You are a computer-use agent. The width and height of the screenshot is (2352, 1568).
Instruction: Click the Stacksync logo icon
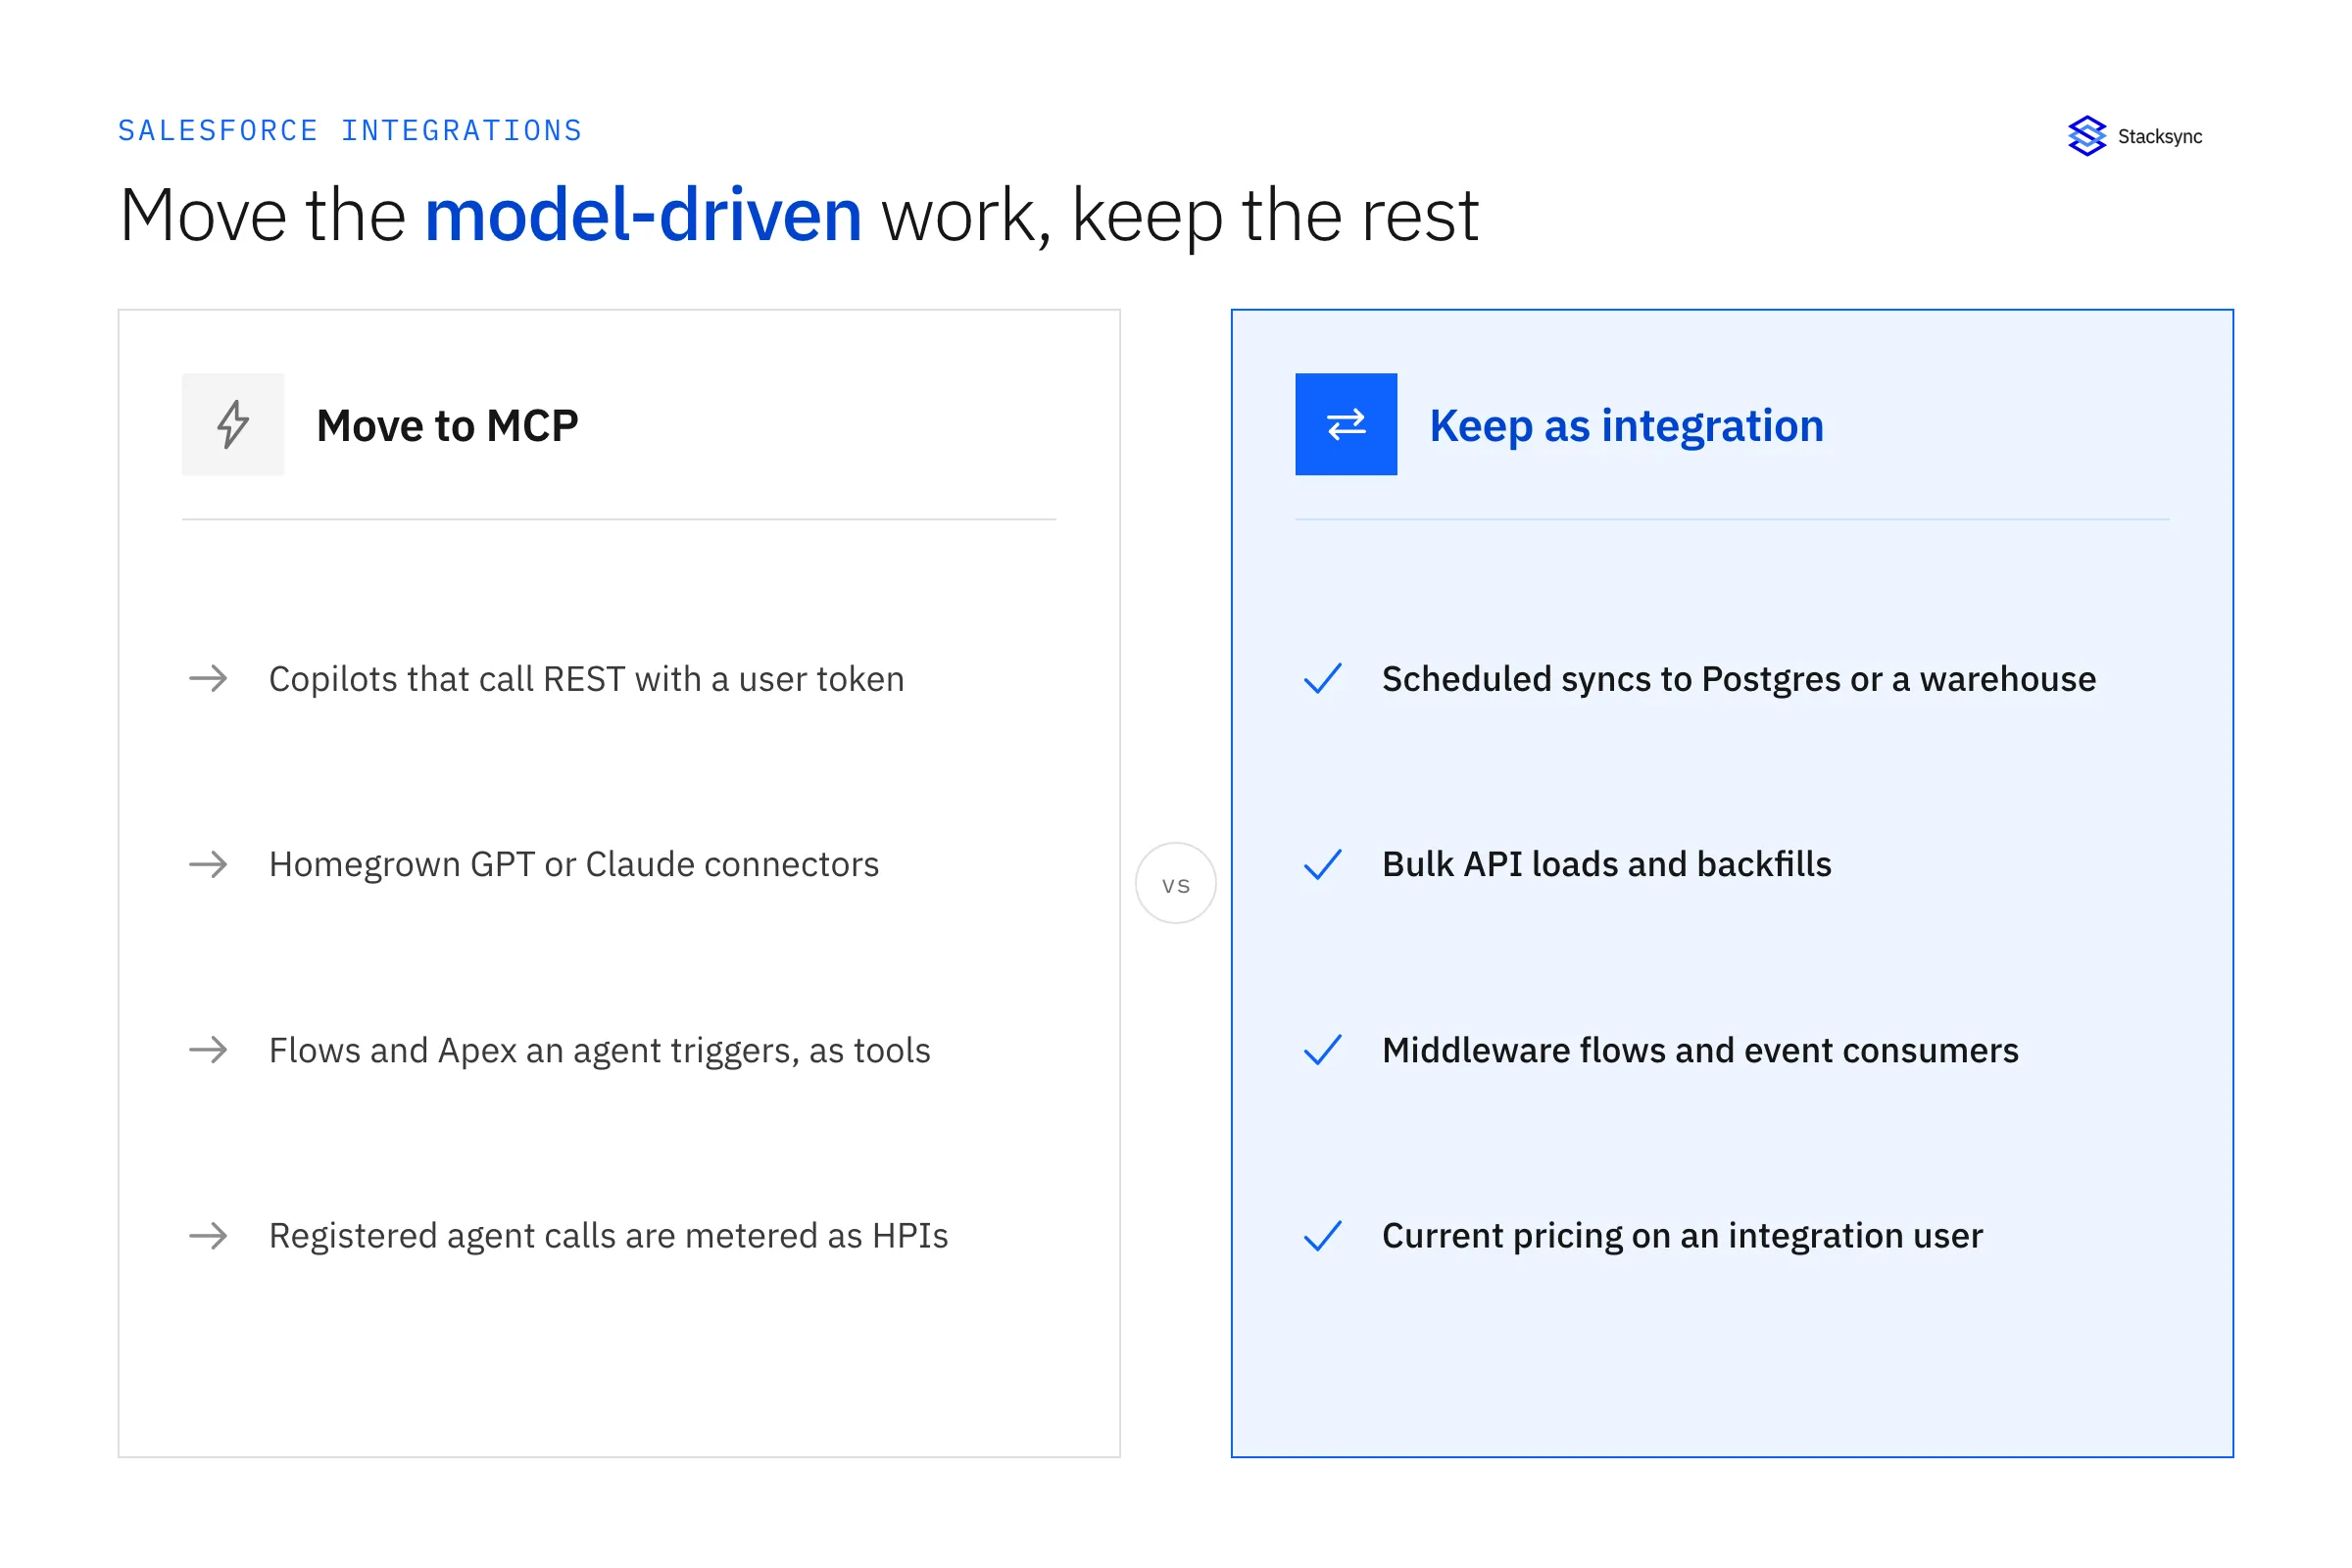(x=2087, y=136)
